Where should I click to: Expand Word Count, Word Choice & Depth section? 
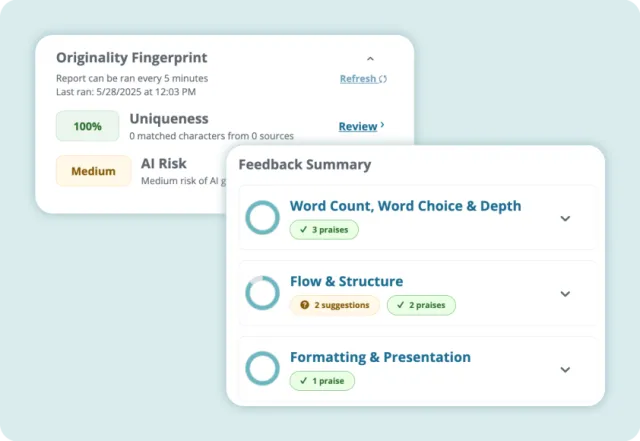565,218
